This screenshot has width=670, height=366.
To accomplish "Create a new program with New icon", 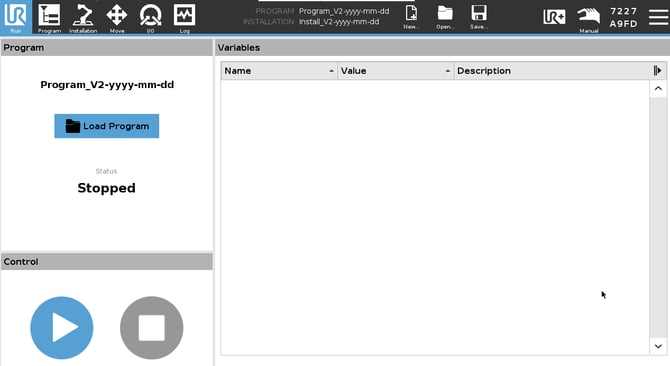I will pos(411,17).
